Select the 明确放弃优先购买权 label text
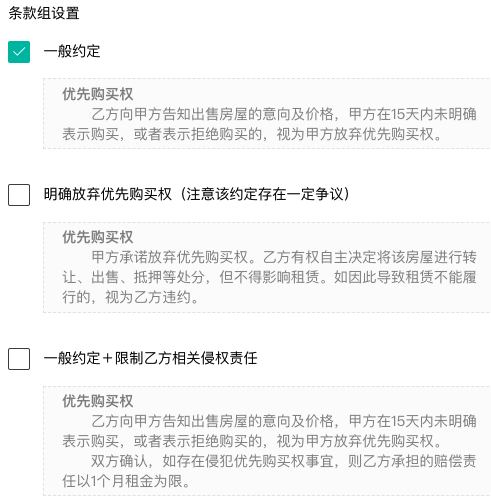This screenshot has height=500, width=491. coord(108,194)
